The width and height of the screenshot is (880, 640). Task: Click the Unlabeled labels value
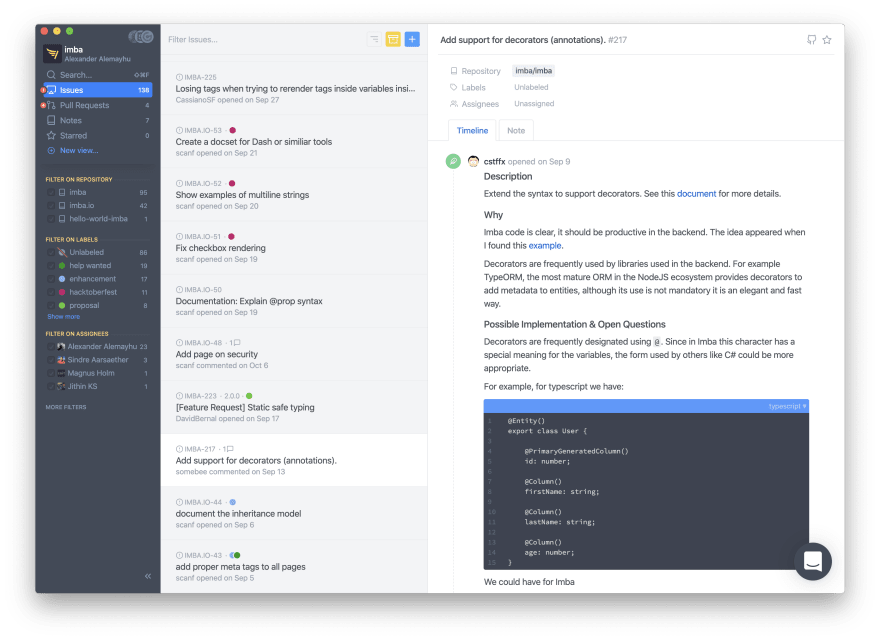click(x=531, y=87)
